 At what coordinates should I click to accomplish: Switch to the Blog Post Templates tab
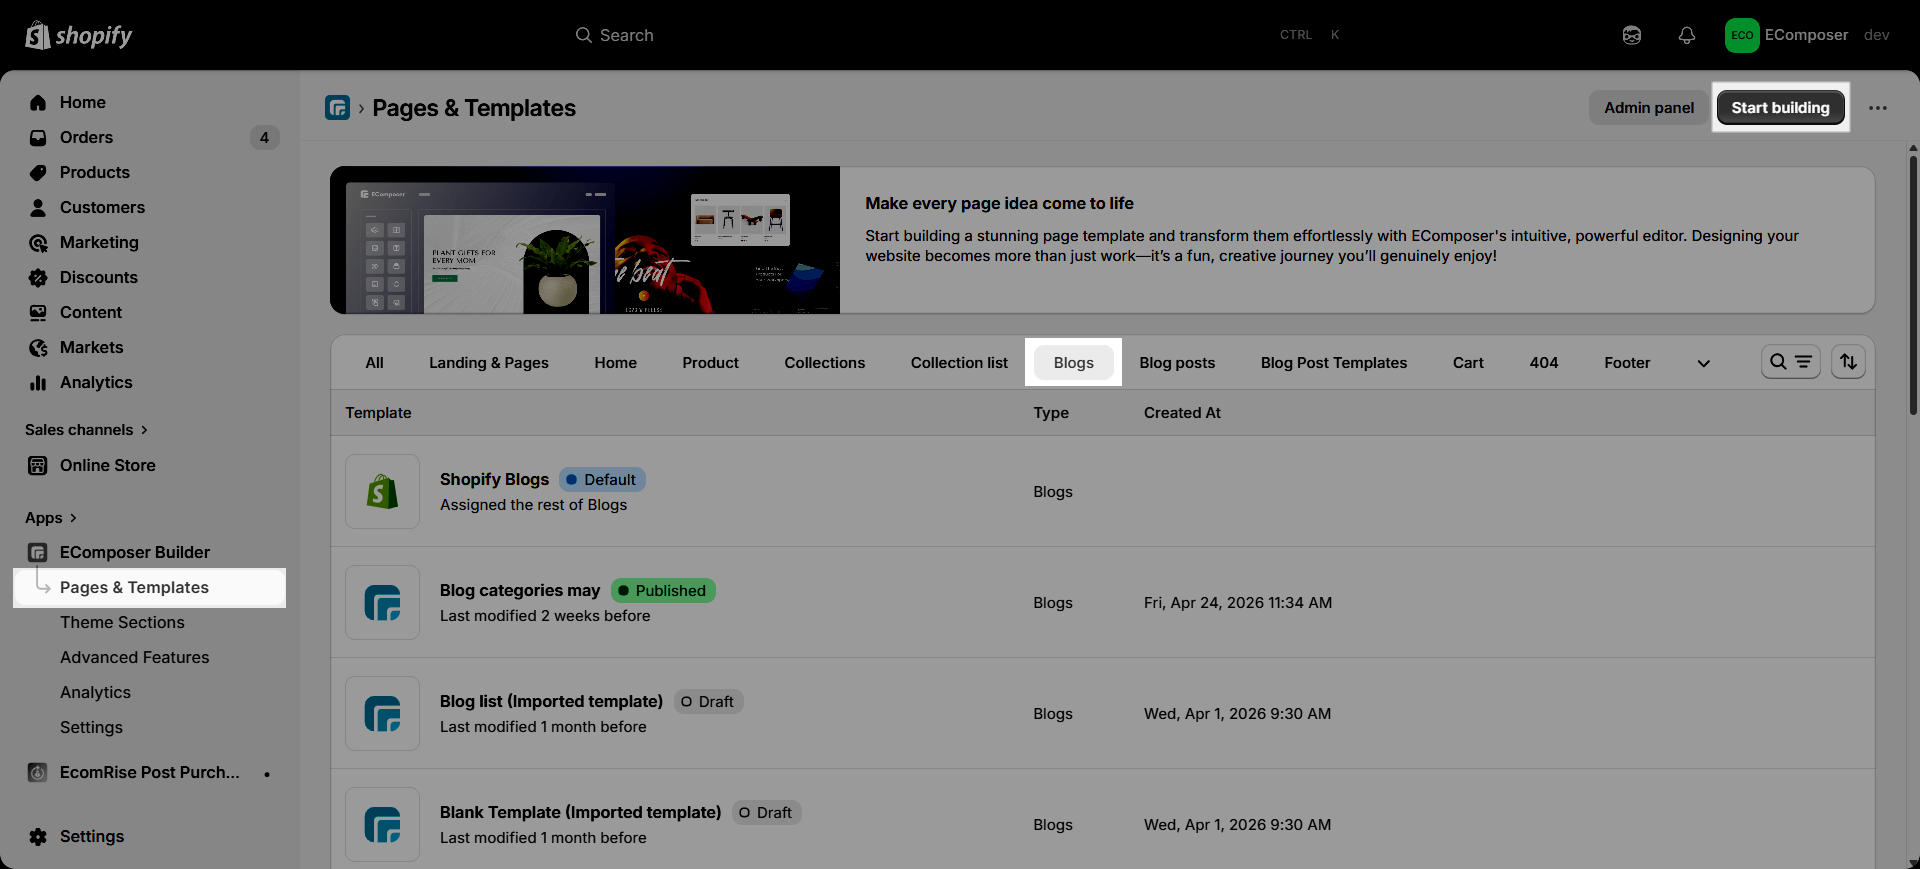tap(1334, 363)
